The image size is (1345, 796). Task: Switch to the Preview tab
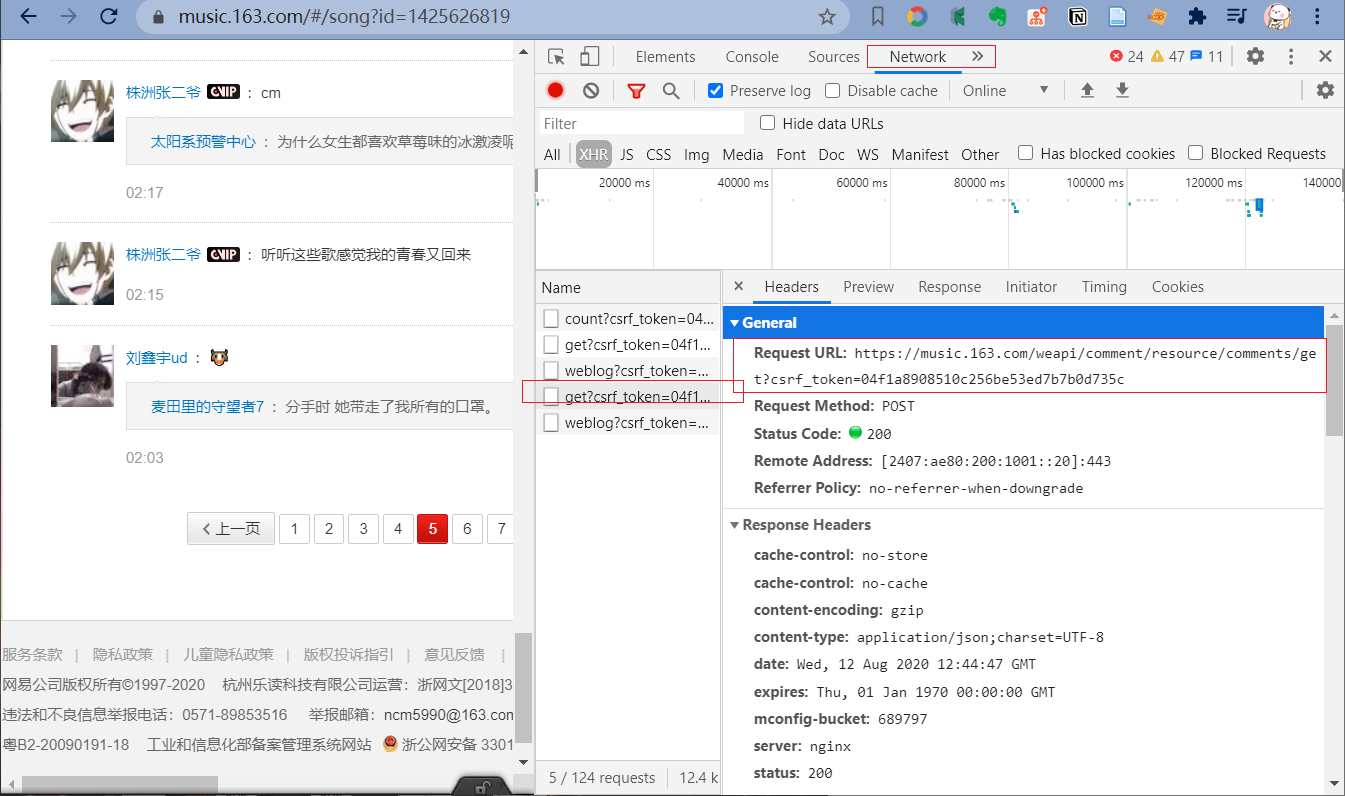(868, 287)
